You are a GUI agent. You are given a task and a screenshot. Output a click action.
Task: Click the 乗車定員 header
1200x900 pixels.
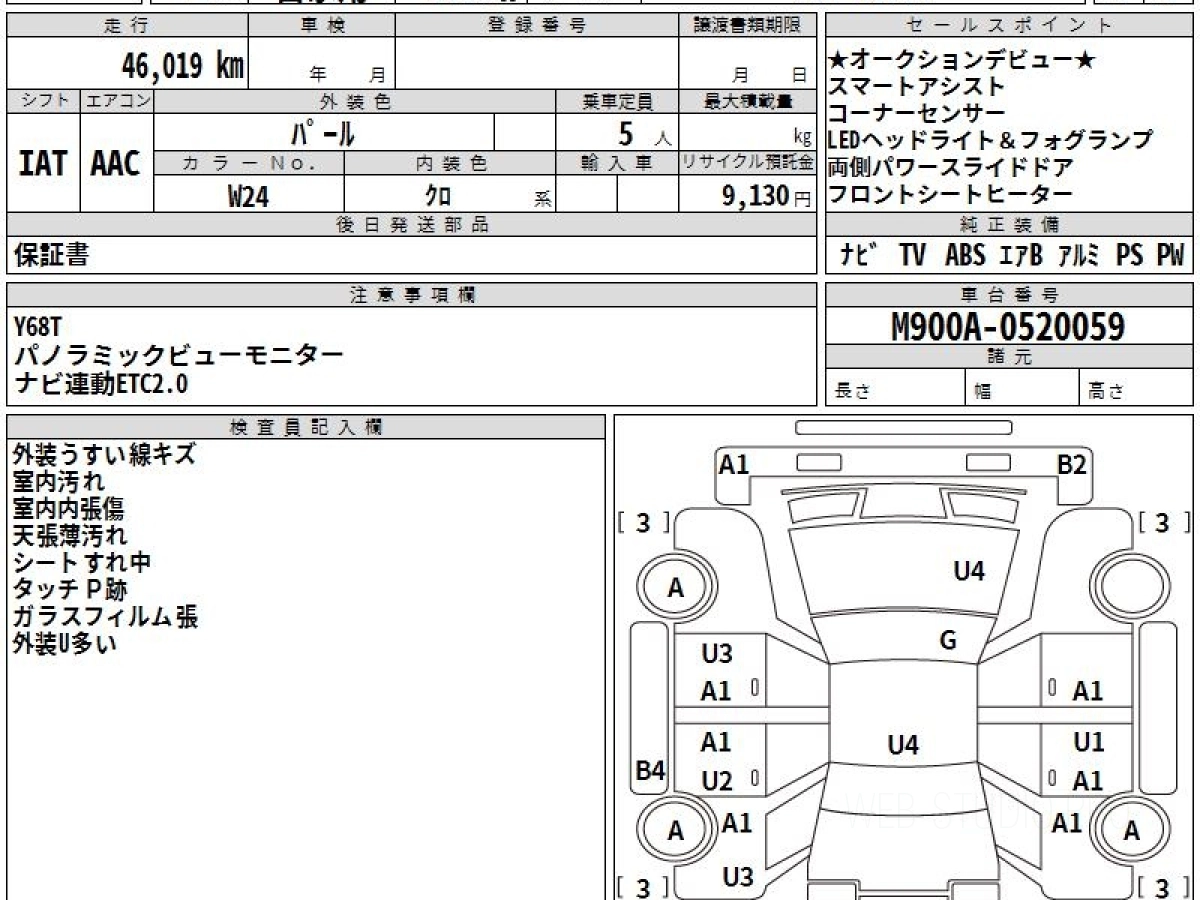pos(617,101)
